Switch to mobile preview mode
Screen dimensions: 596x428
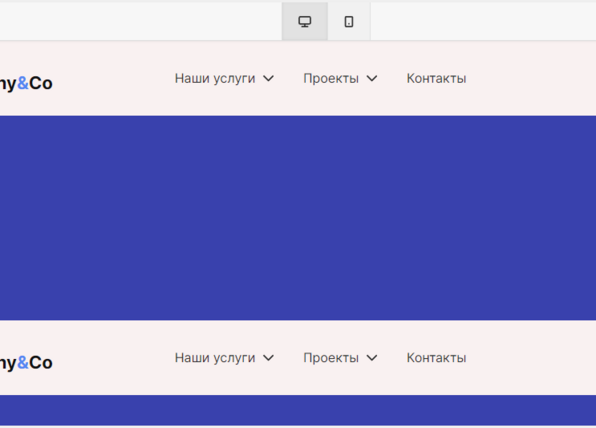click(349, 21)
